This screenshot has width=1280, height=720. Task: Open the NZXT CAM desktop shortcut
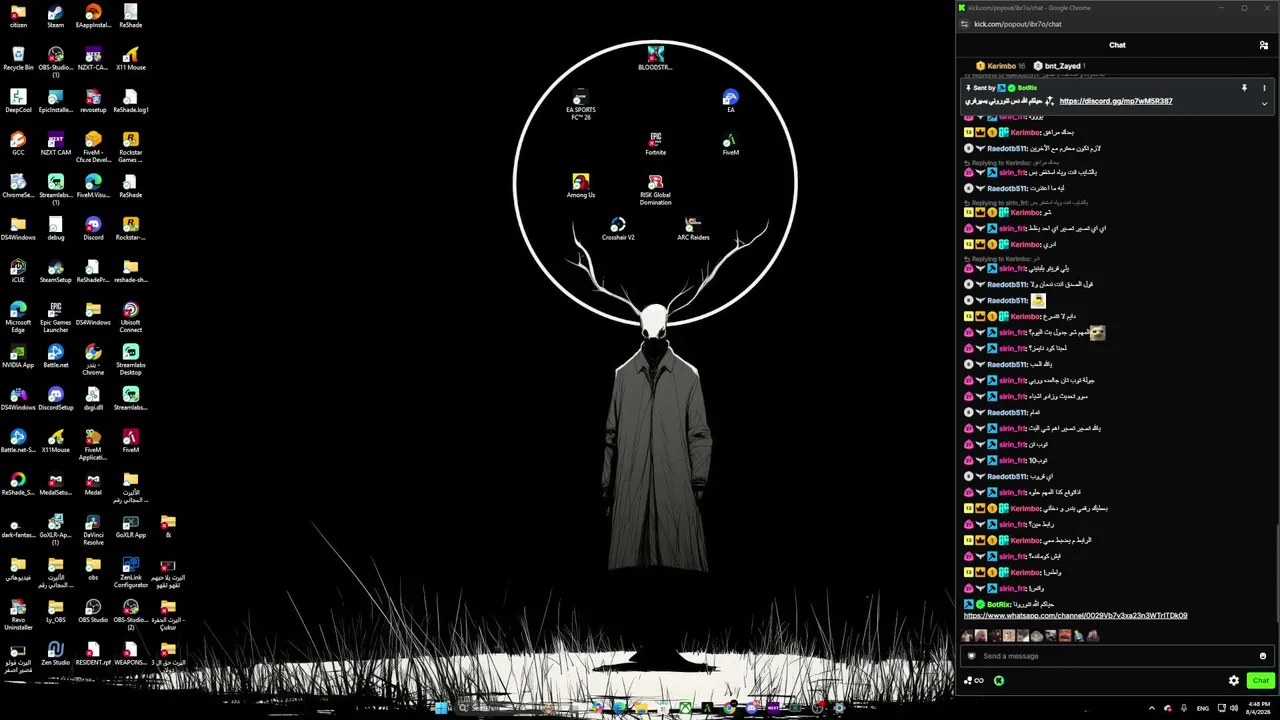(x=55, y=144)
